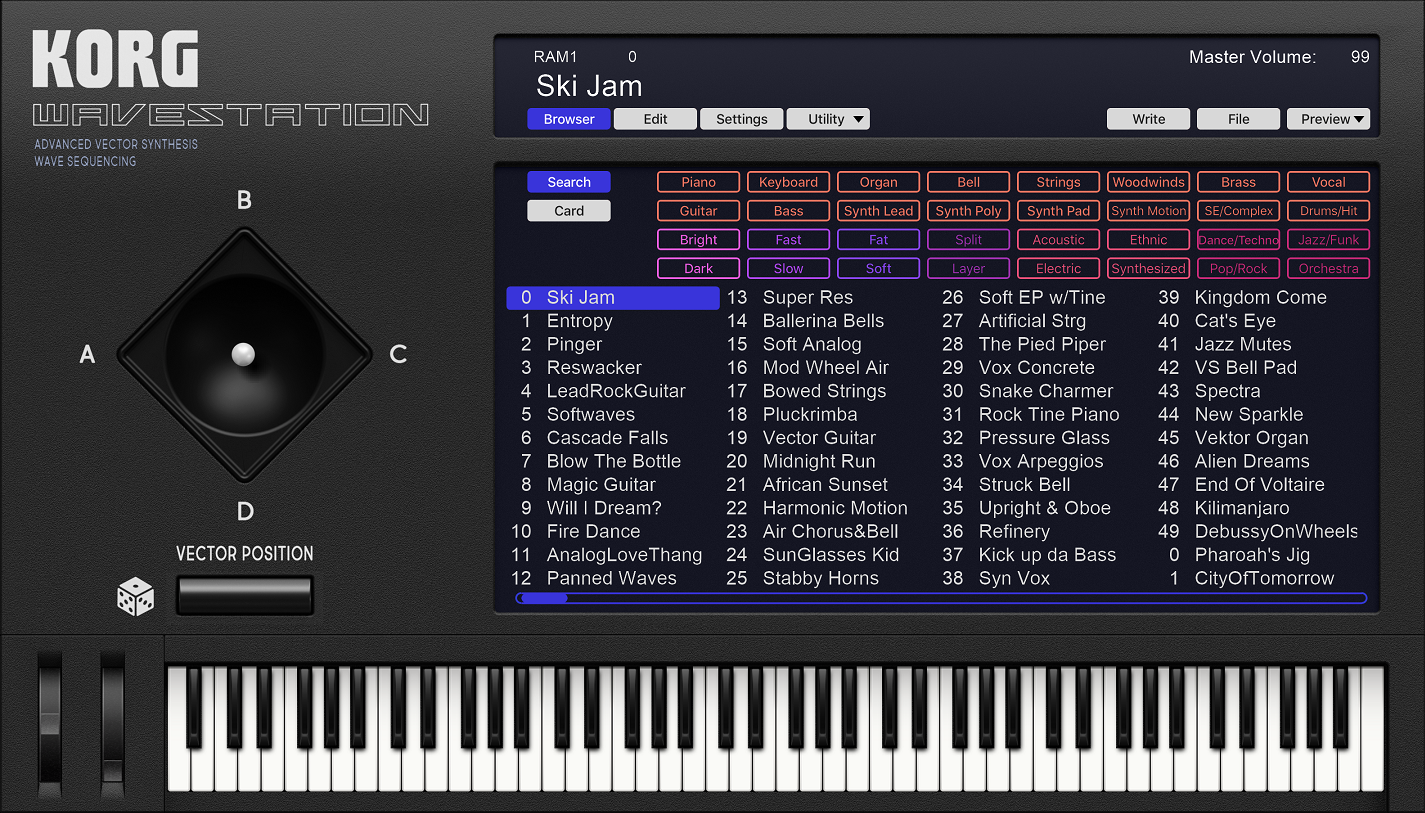
Task: Click the KORG logo
Action: coord(114,60)
